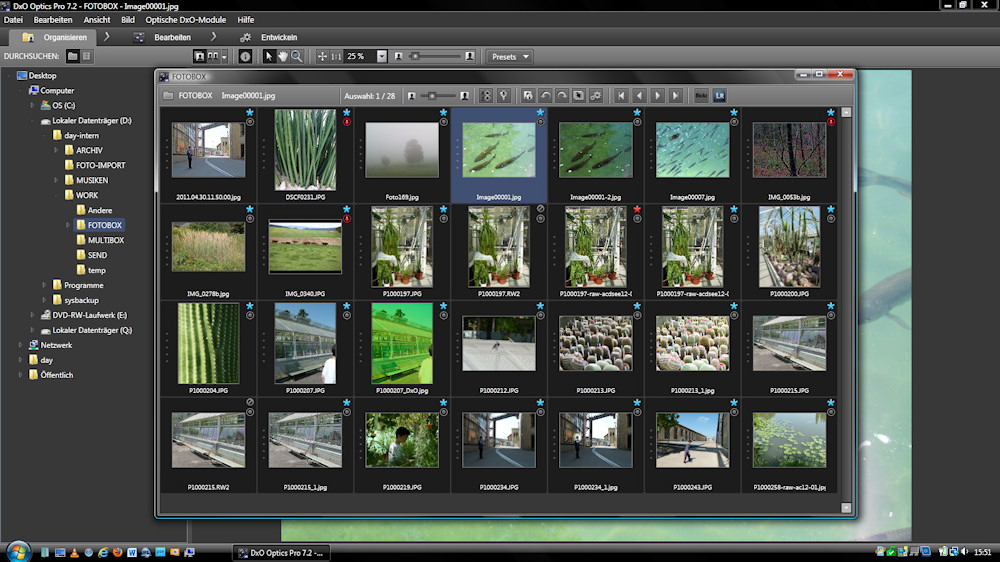This screenshot has height=562, width=1000.
Task: Jump to first image in browser
Action: tap(621, 95)
